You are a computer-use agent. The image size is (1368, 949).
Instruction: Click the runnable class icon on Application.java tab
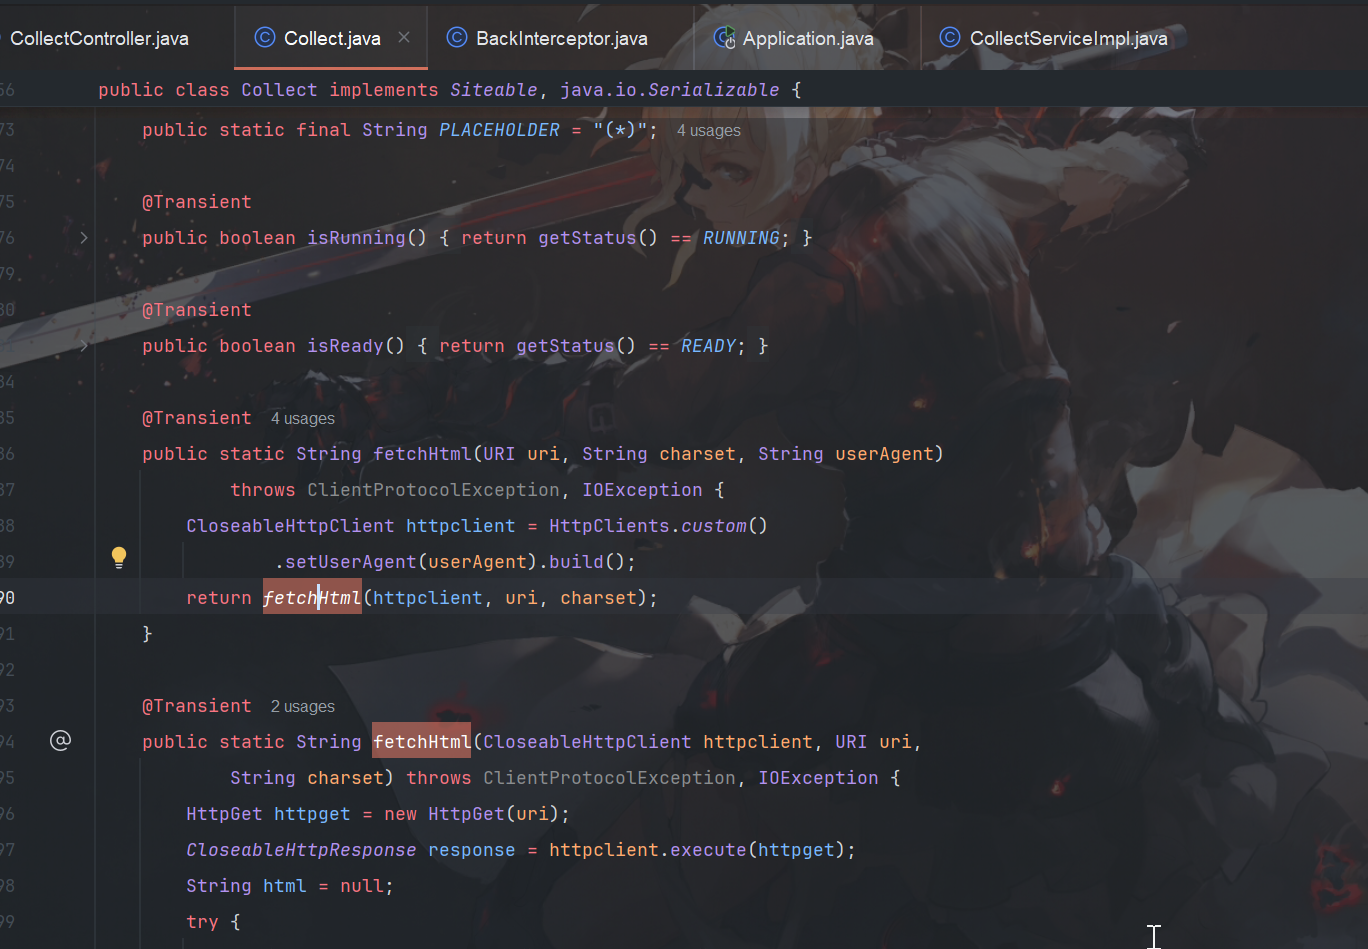click(x=724, y=38)
